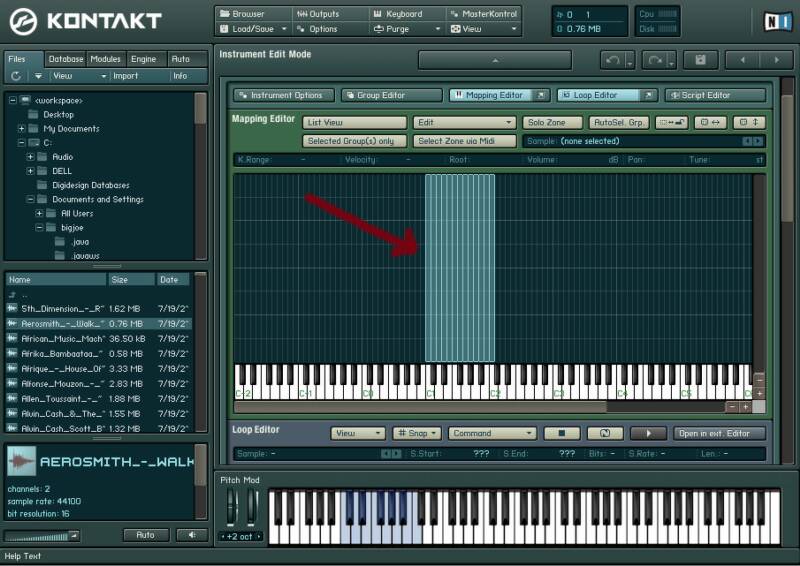This screenshot has height=566, width=800.
Task: Click the Kontakt logo icon
Action: point(23,22)
